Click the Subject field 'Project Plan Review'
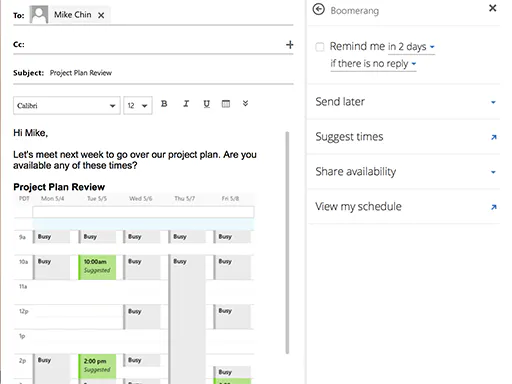This screenshot has width=512, height=384. coord(81,73)
